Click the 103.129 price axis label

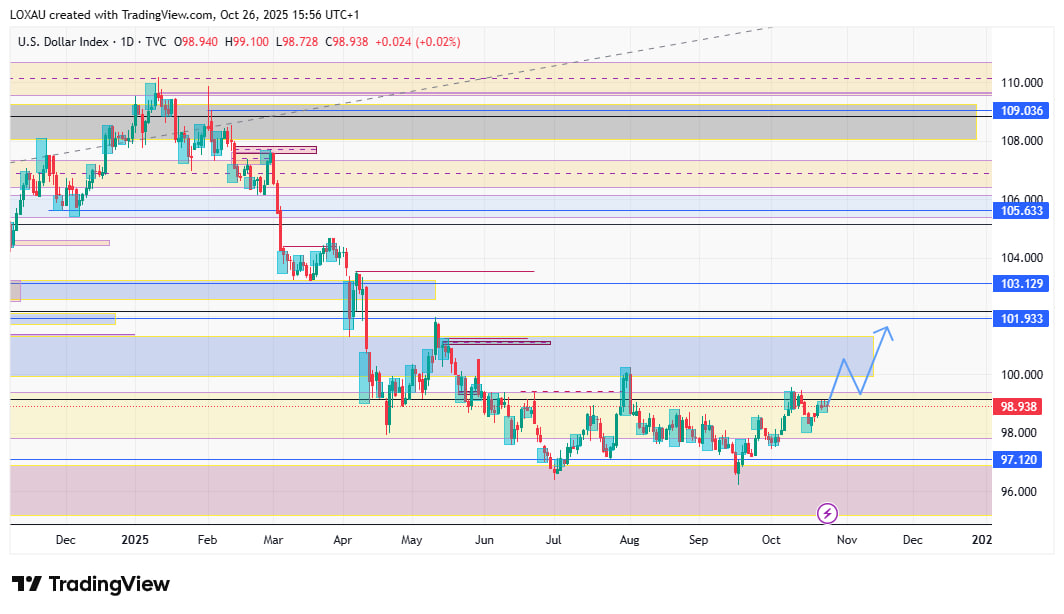pos(1021,284)
